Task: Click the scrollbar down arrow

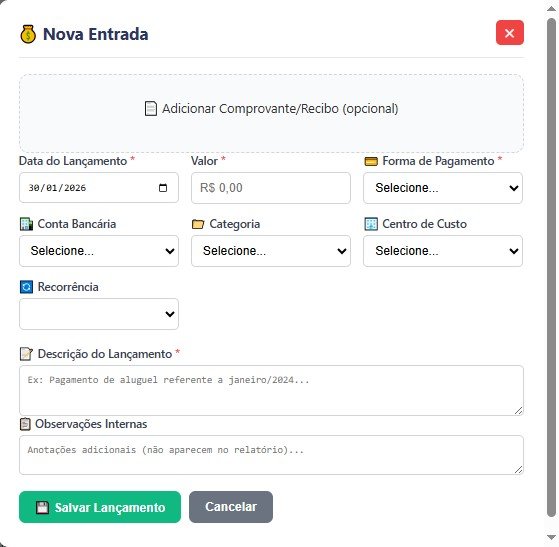Action: pos(551,538)
